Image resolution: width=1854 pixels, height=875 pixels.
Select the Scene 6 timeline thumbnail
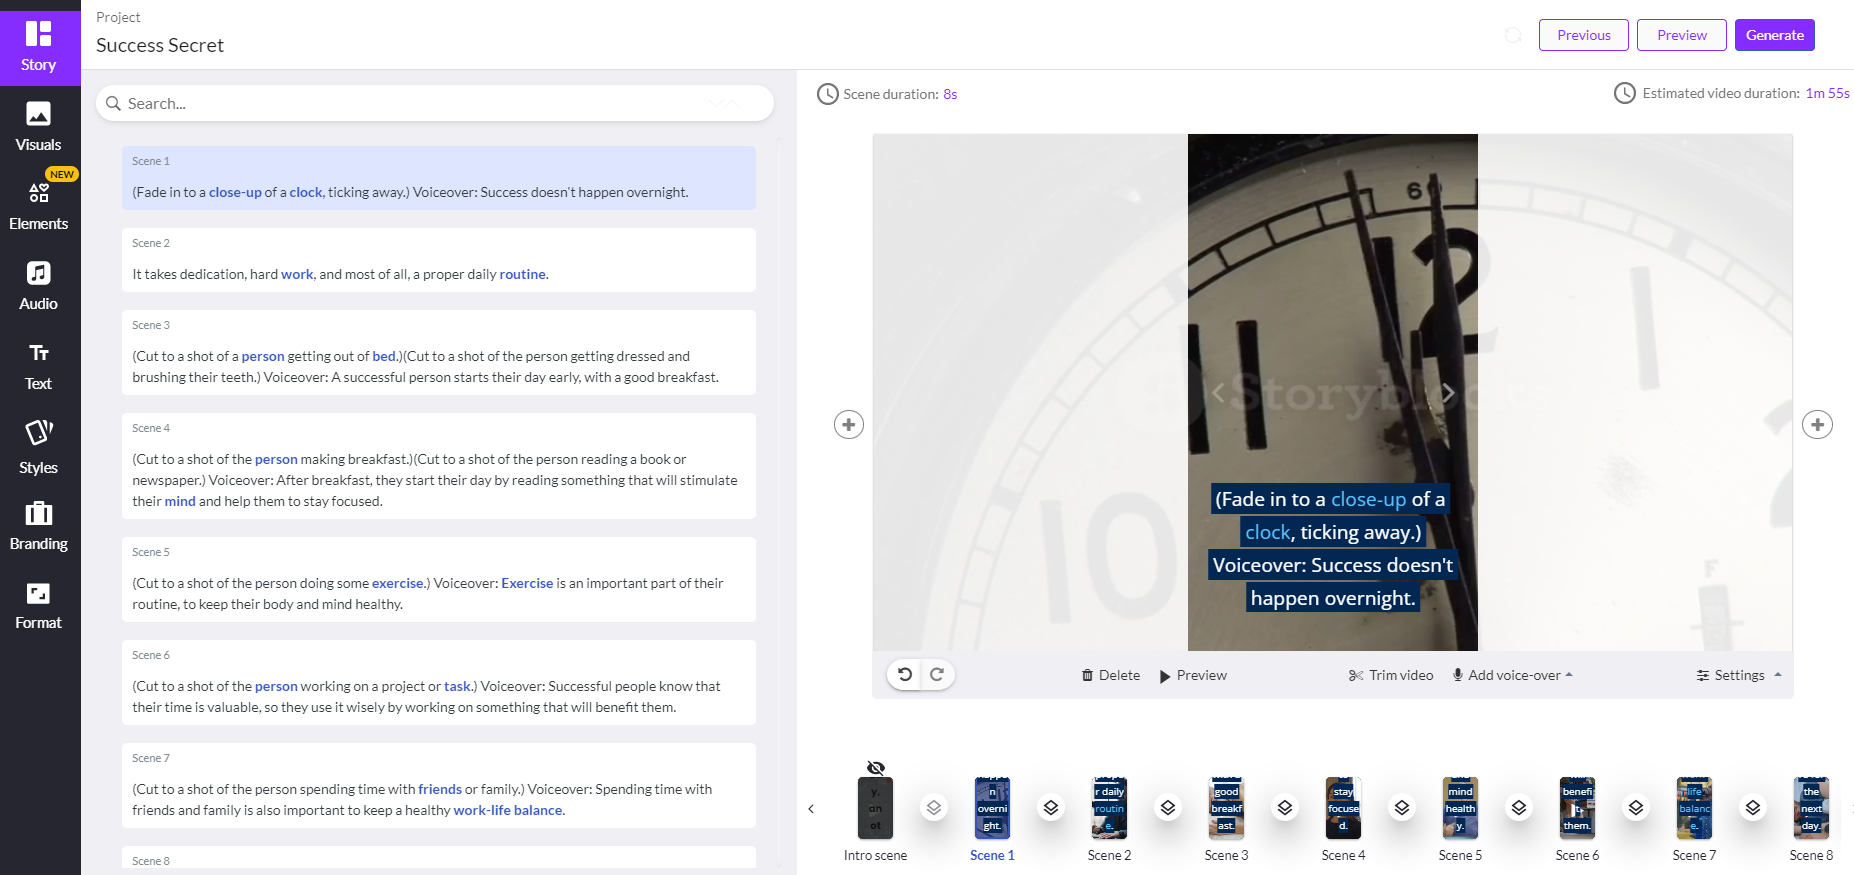click(x=1577, y=808)
